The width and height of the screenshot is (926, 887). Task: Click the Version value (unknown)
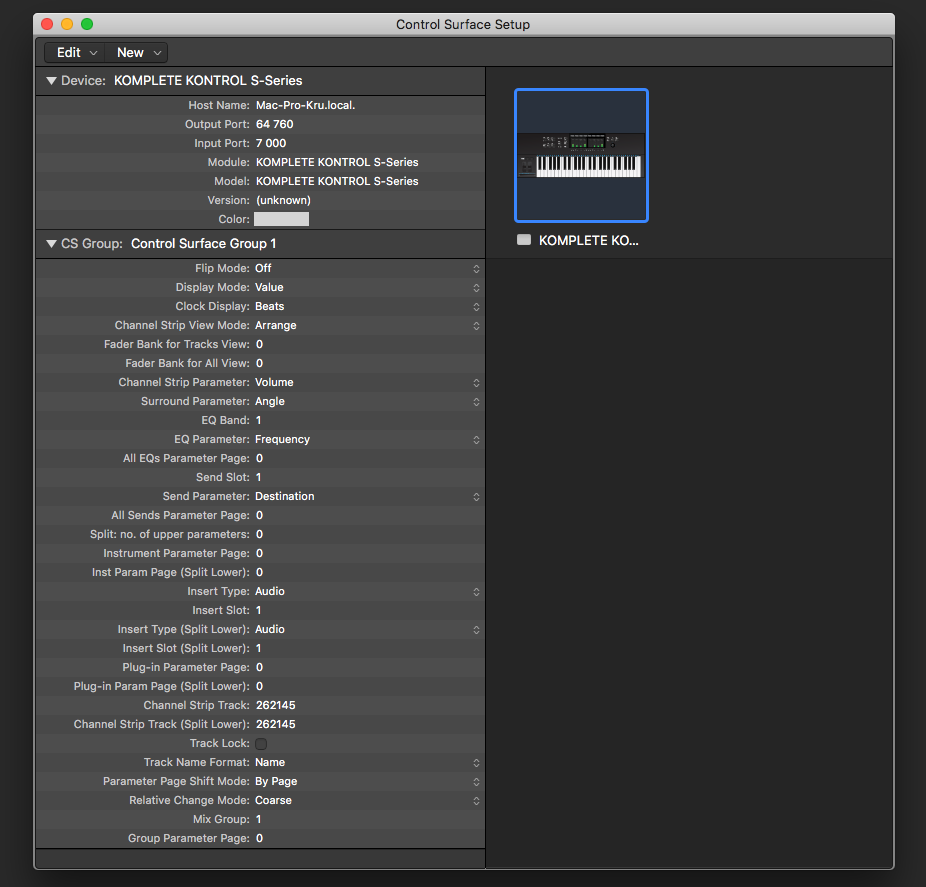click(283, 200)
